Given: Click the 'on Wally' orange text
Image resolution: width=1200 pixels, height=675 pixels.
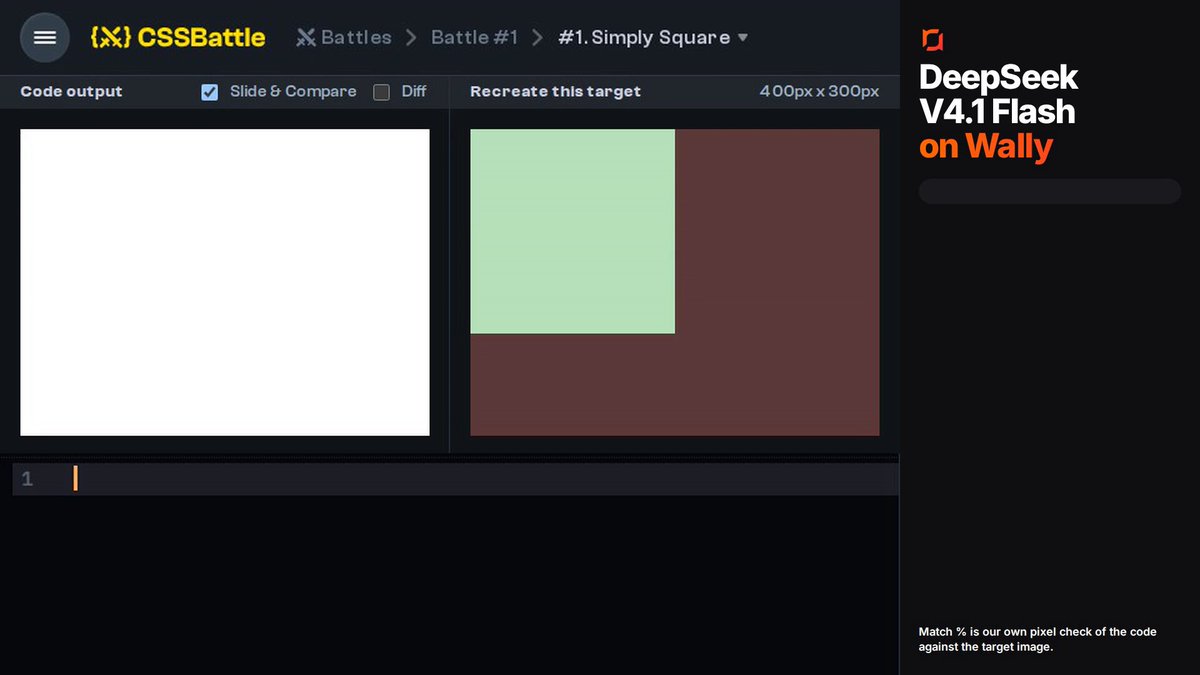Looking at the screenshot, I should click(986, 147).
